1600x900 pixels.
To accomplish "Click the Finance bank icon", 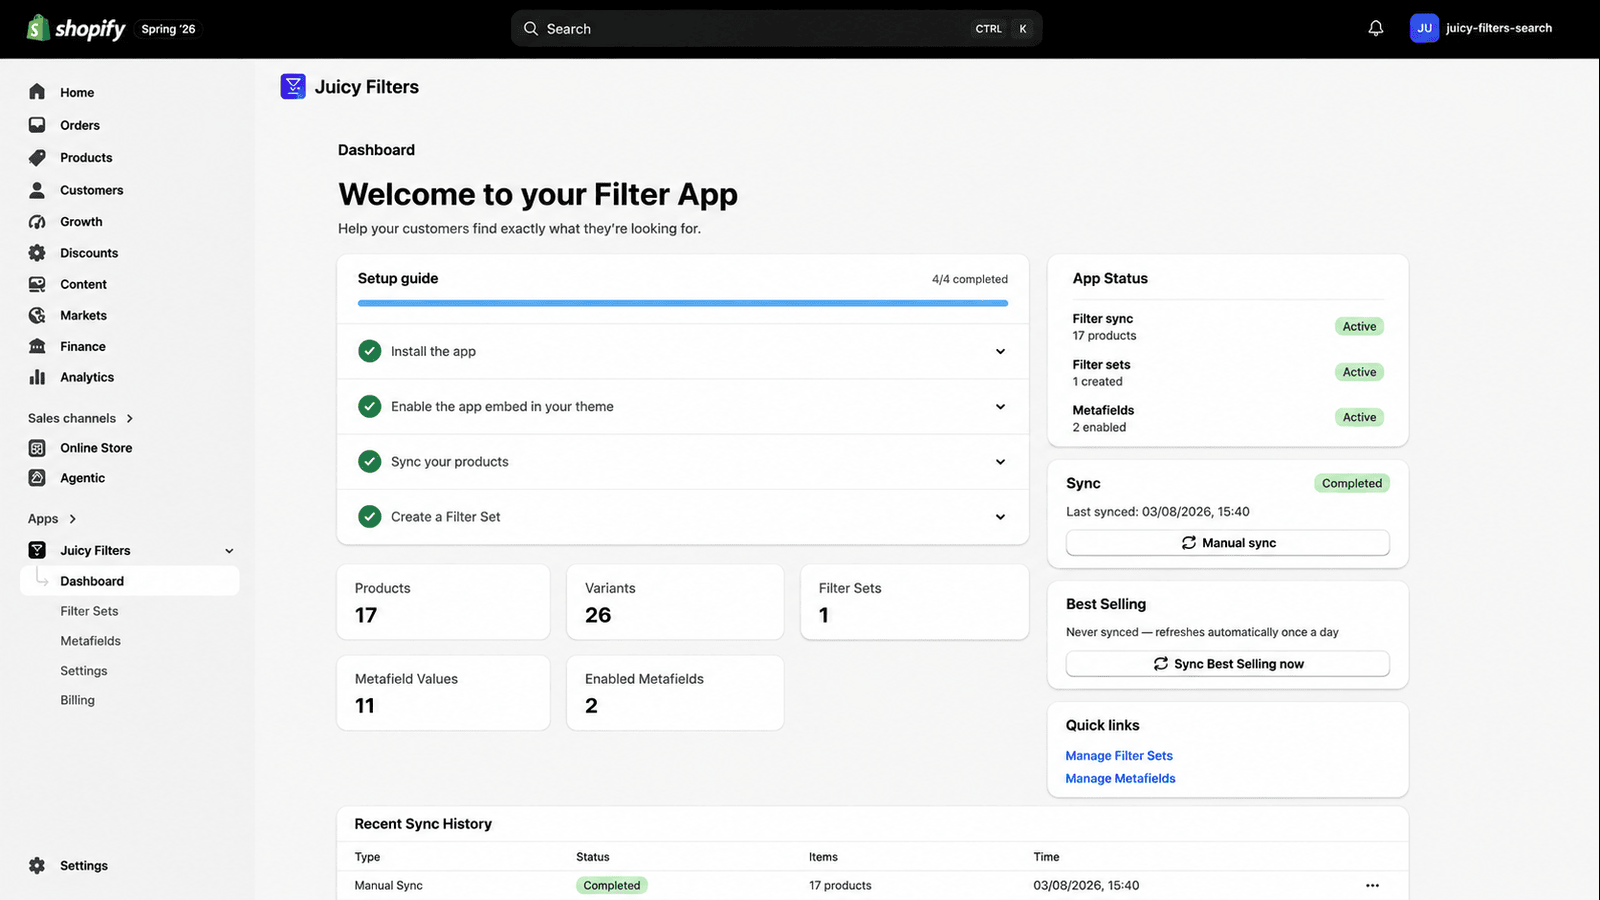I will 37,346.
